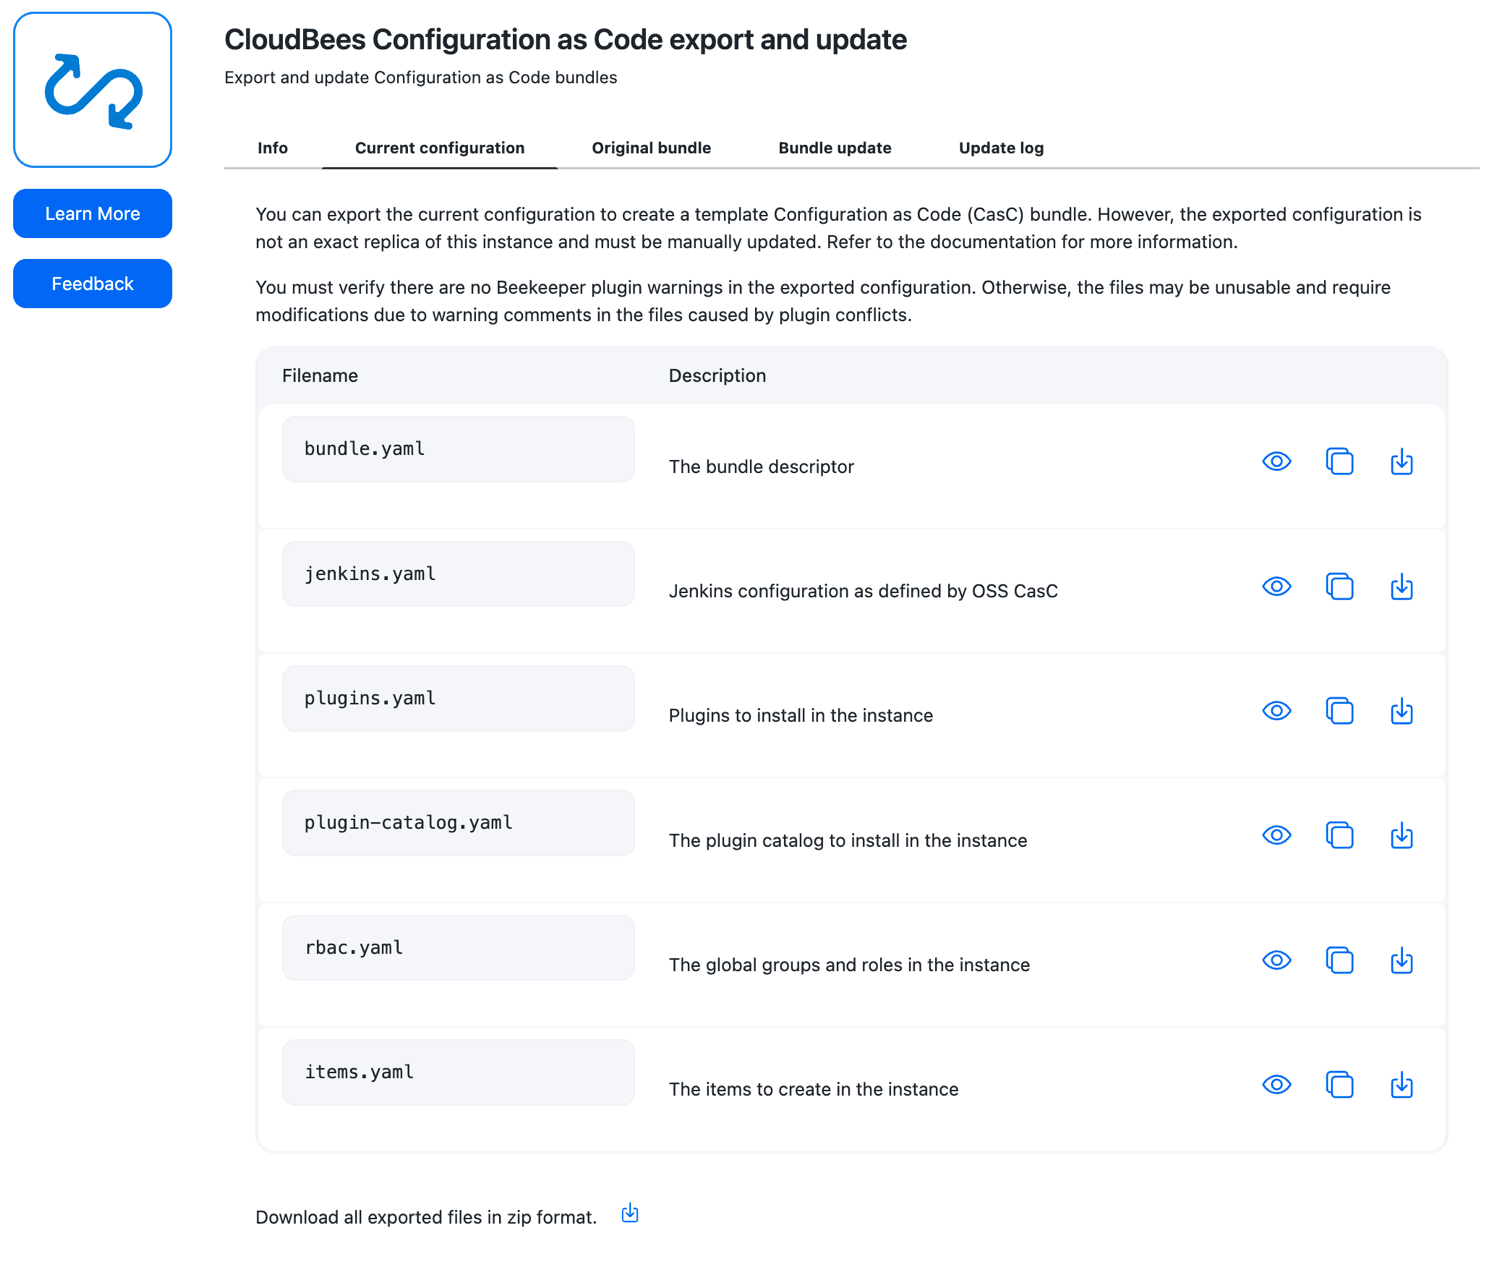Open the Update log tab
Viewport: 1500px width, 1270px height.
pyautogui.click(x=1001, y=148)
